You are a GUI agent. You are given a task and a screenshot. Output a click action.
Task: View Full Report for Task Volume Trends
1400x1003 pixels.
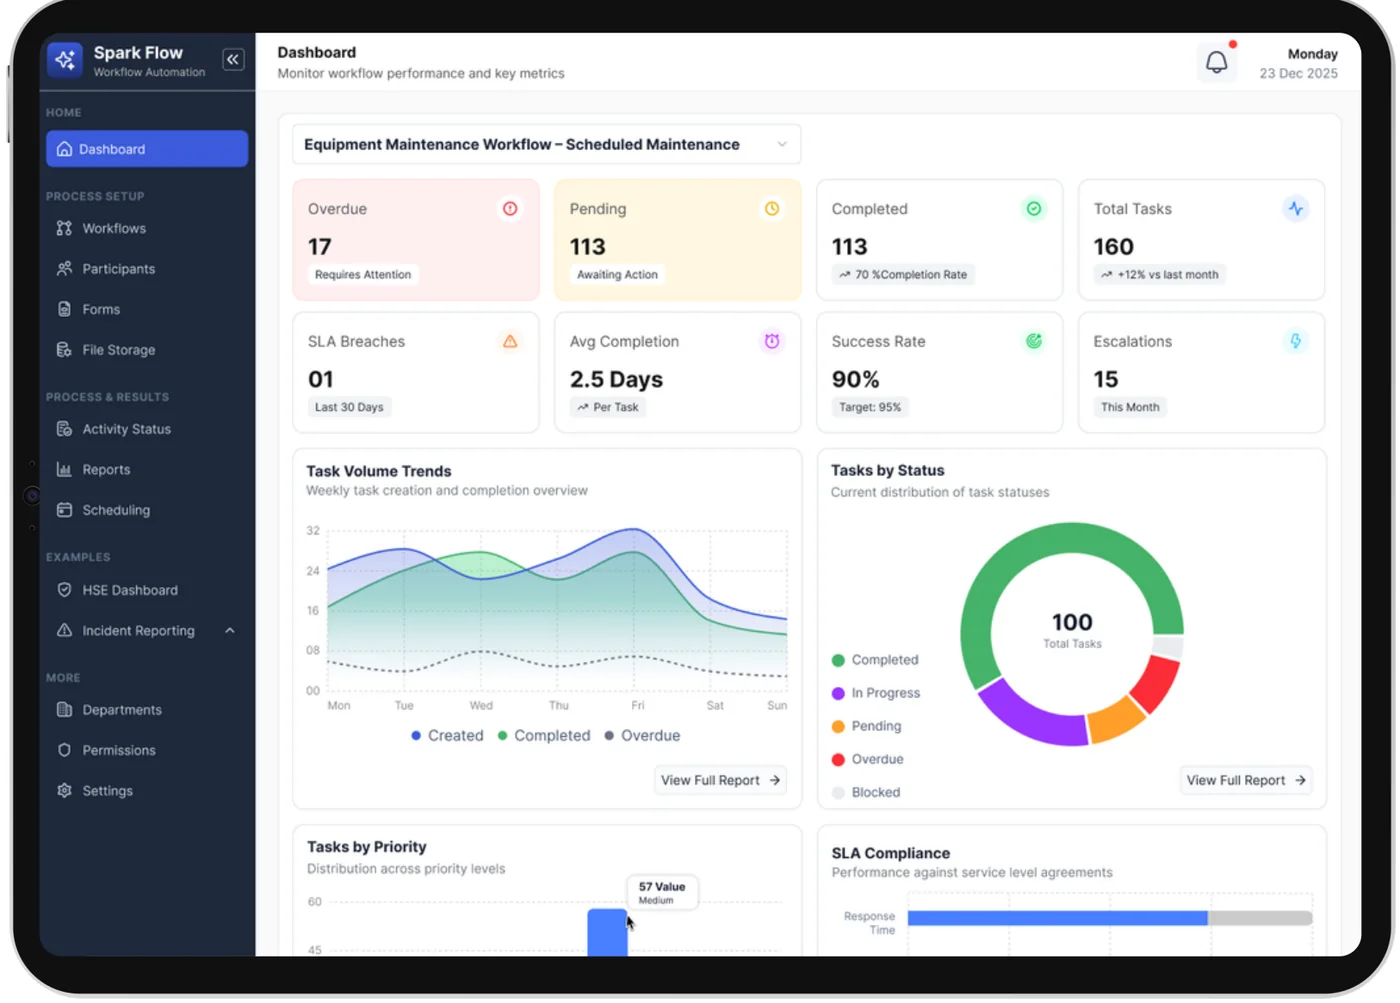coord(720,780)
